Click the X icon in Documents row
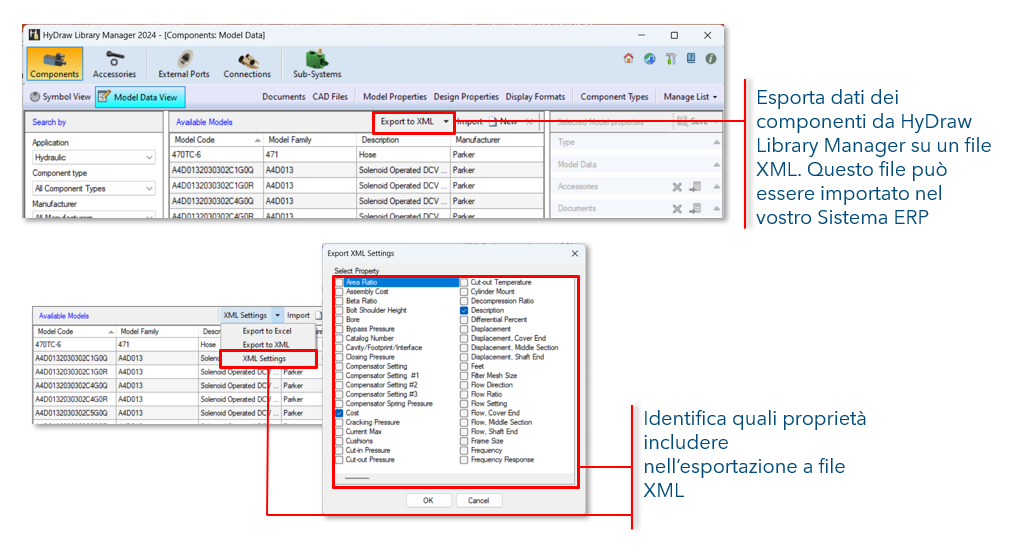The height and width of the screenshot is (559, 1018). click(x=677, y=209)
